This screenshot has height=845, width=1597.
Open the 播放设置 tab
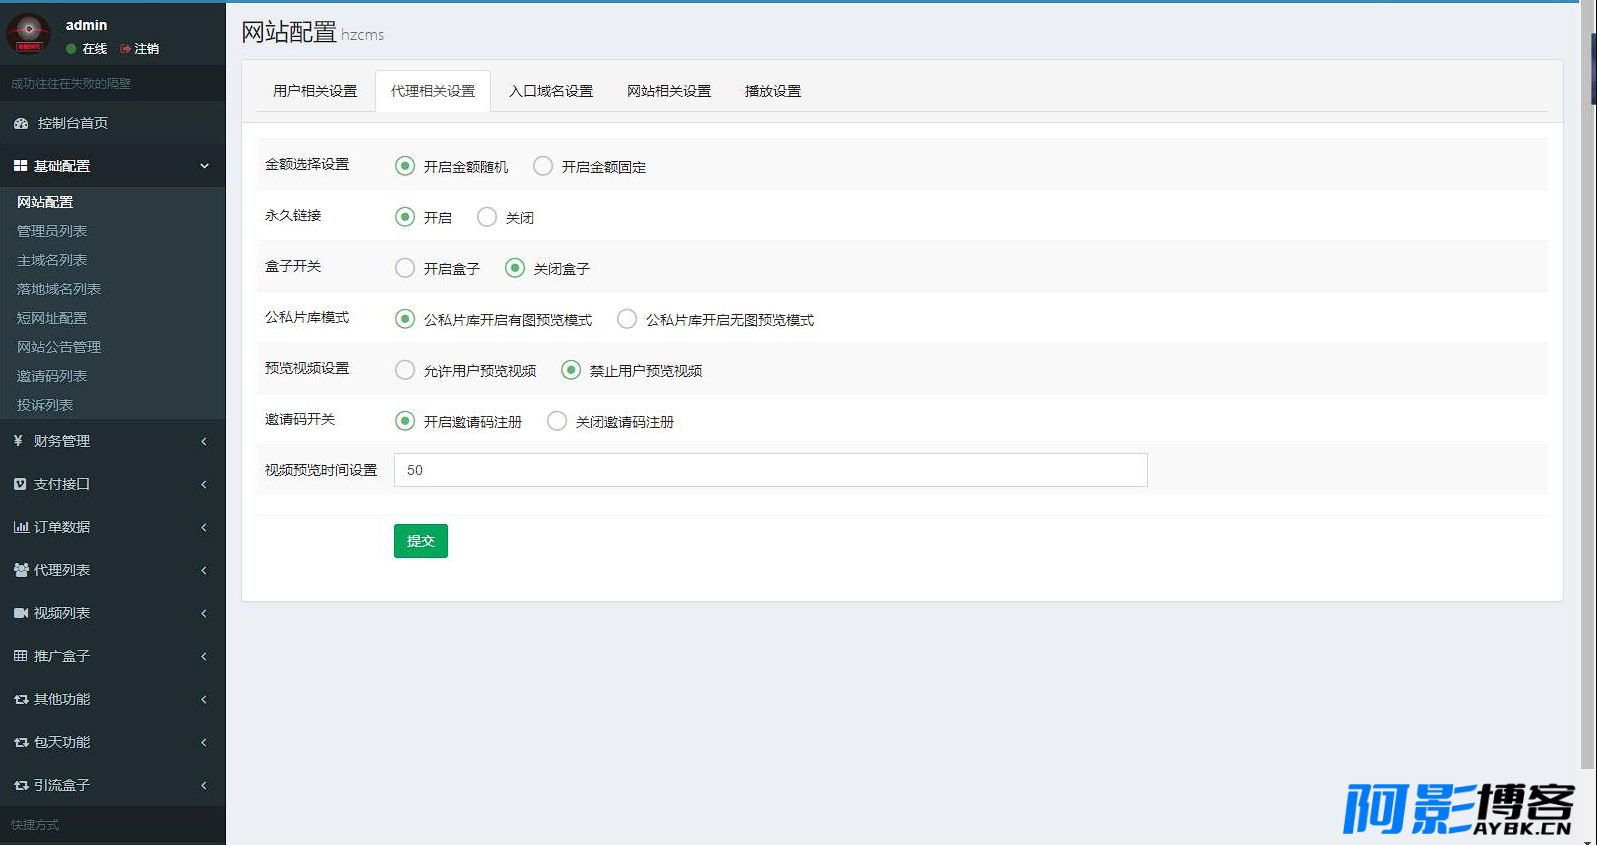[x=773, y=91]
